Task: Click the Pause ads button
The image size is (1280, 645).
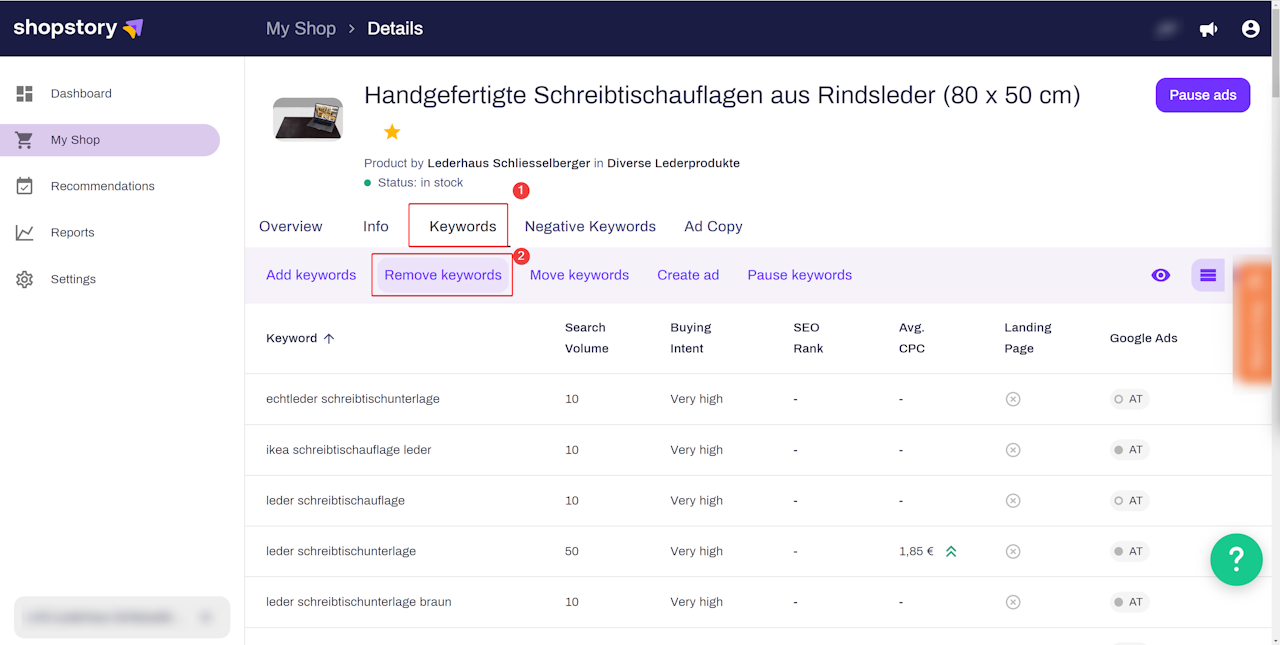Action: point(1202,95)
